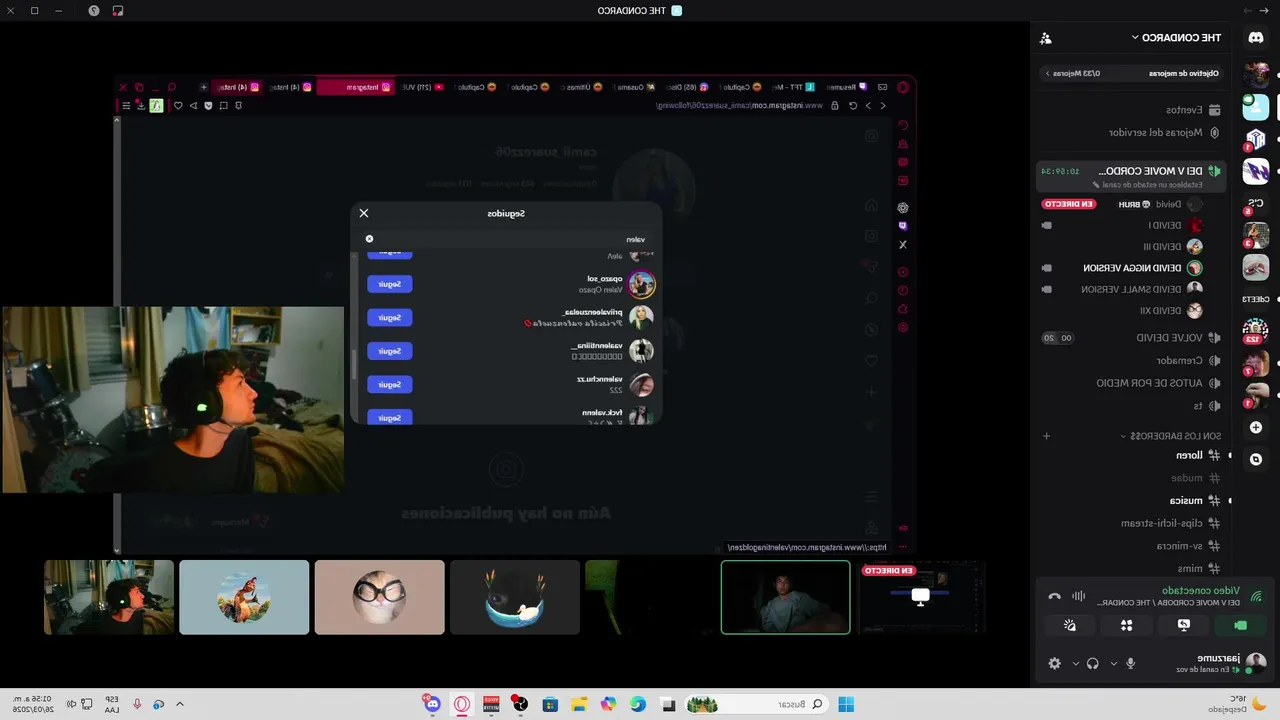Focus the green-bordered webcam tile
Image resolution: width=1280 pixels, height=720 pixels.
786,597
